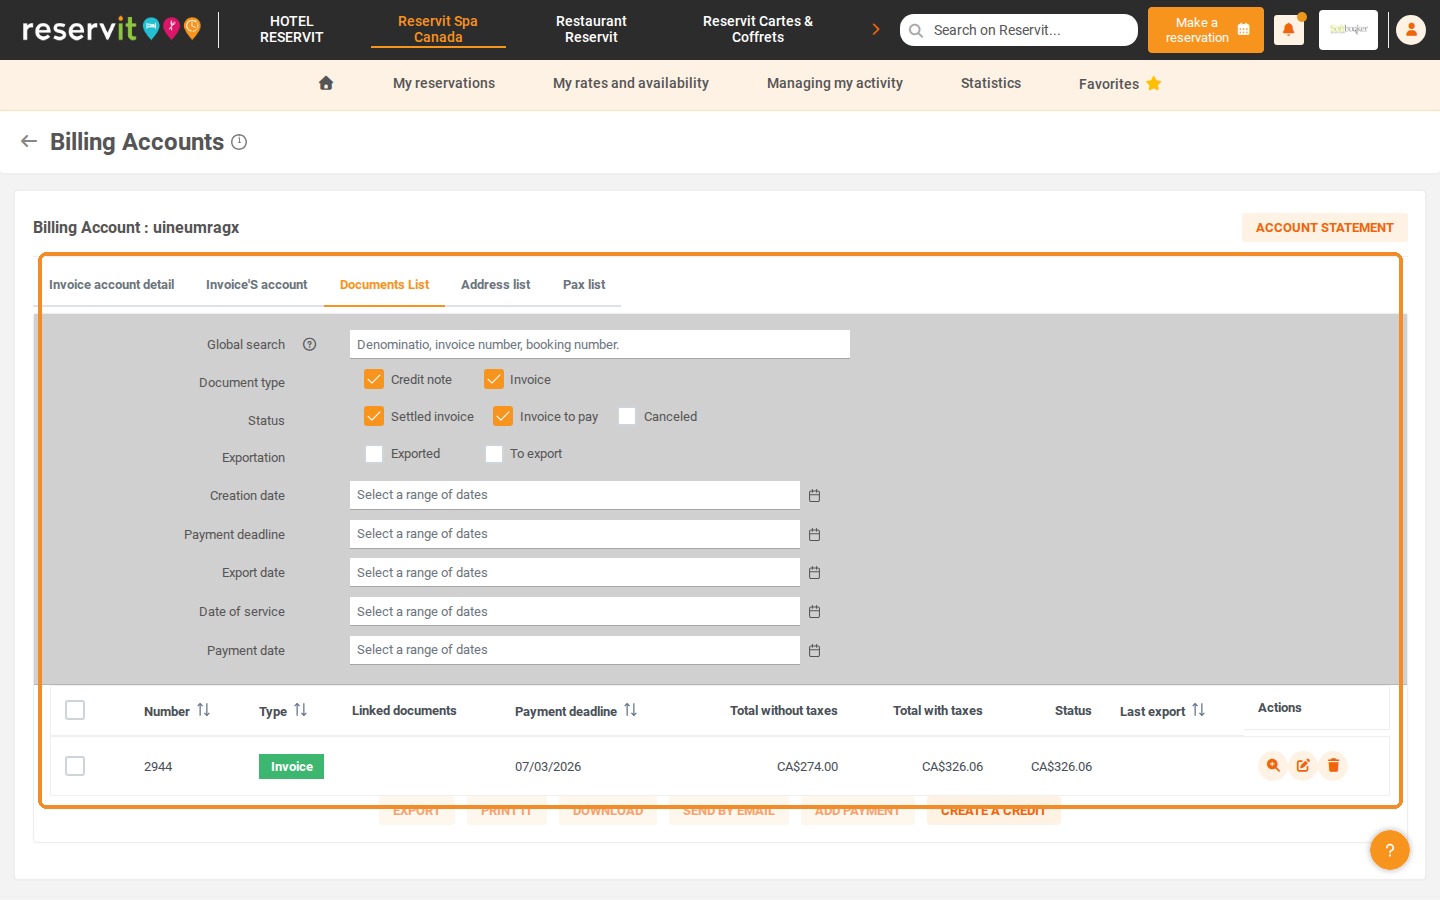Click the ACCOUNT STATEMENT button
1440x900 pixels.
point(1325,228)
